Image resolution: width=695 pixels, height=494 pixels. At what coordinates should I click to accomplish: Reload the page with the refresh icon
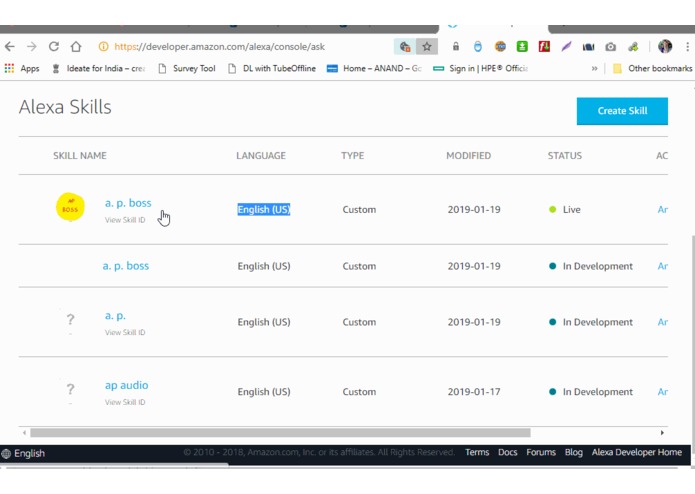click(x=54, y=47)
